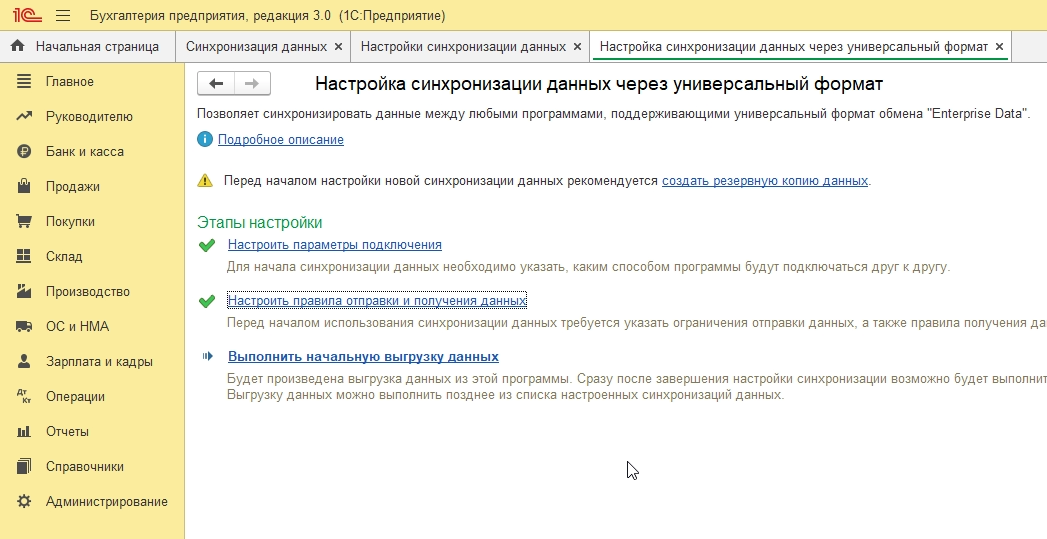Viewport: 1047px width, 539px height.
Task: Click the 1C logo icon
Action: click(26, 16)
